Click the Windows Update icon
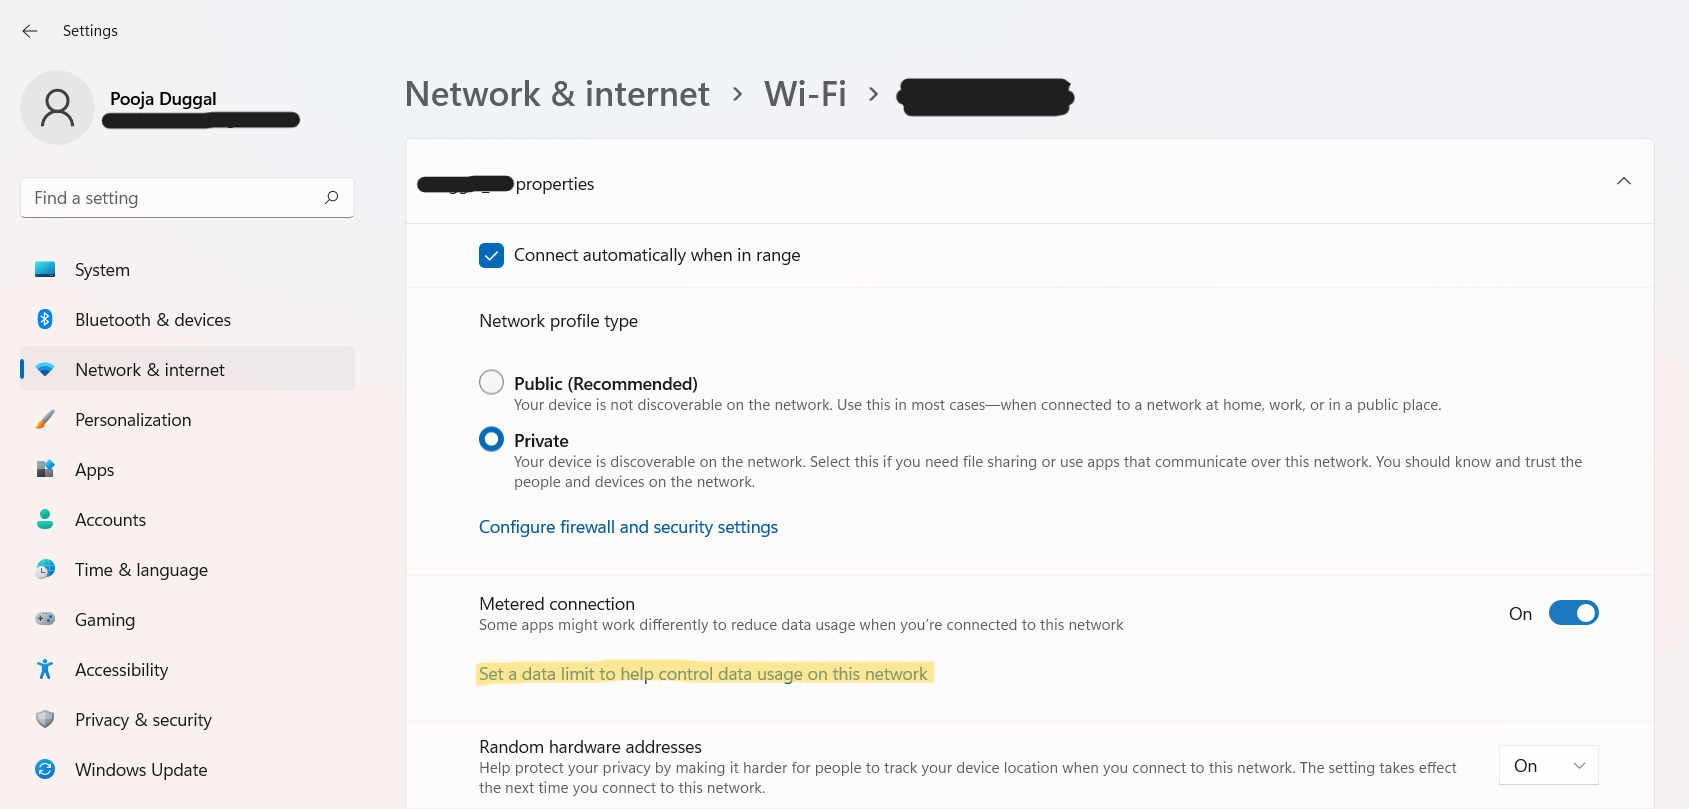Viewport: 1689px width, 809px height. [45, 770]
